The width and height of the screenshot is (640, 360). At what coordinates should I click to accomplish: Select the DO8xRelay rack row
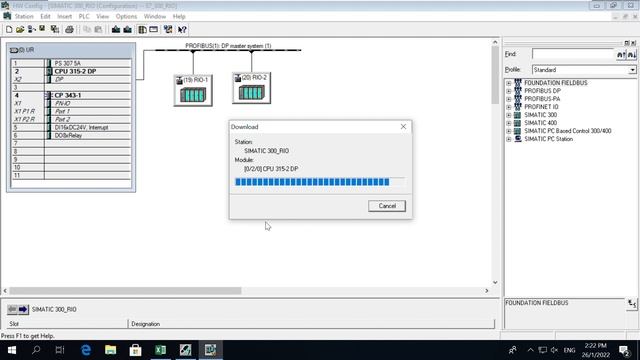tap(71, 136)
